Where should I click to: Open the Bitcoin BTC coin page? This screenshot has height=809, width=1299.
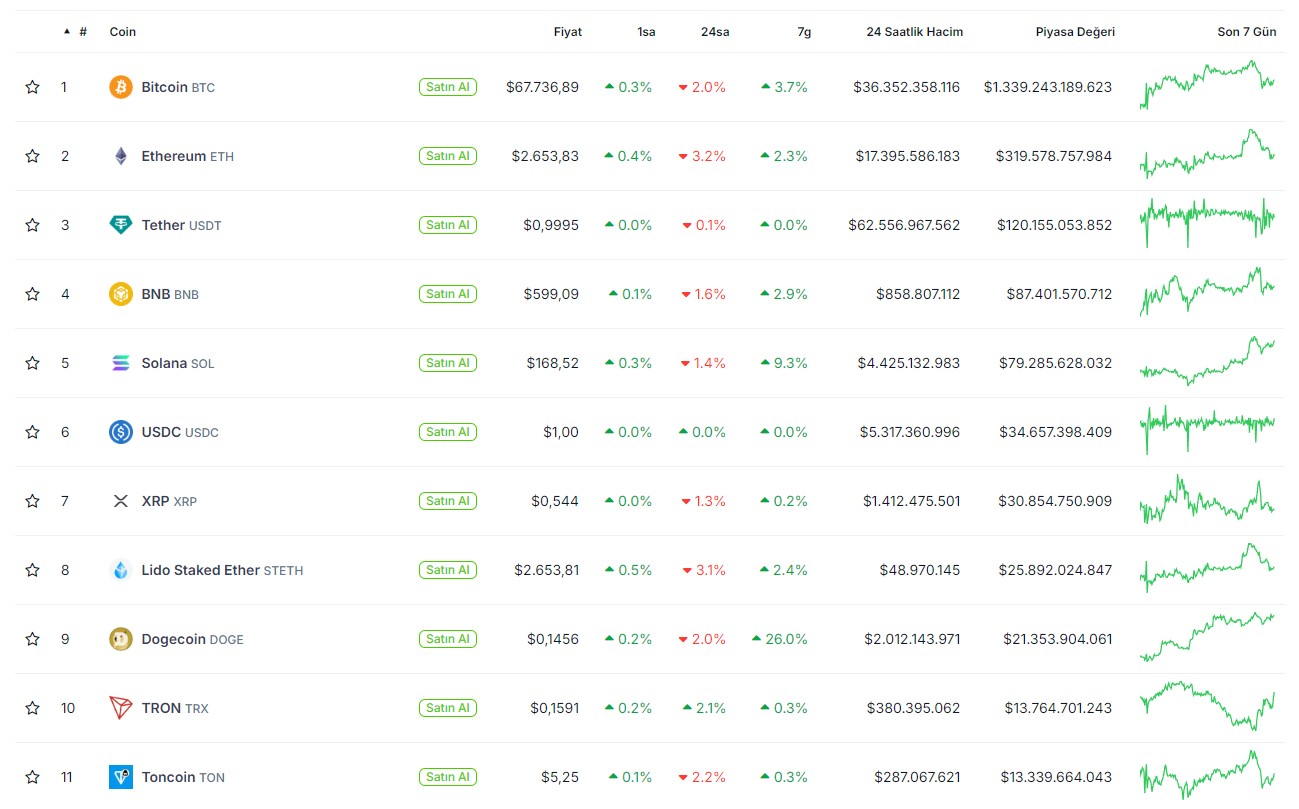[x=178, y=87]
